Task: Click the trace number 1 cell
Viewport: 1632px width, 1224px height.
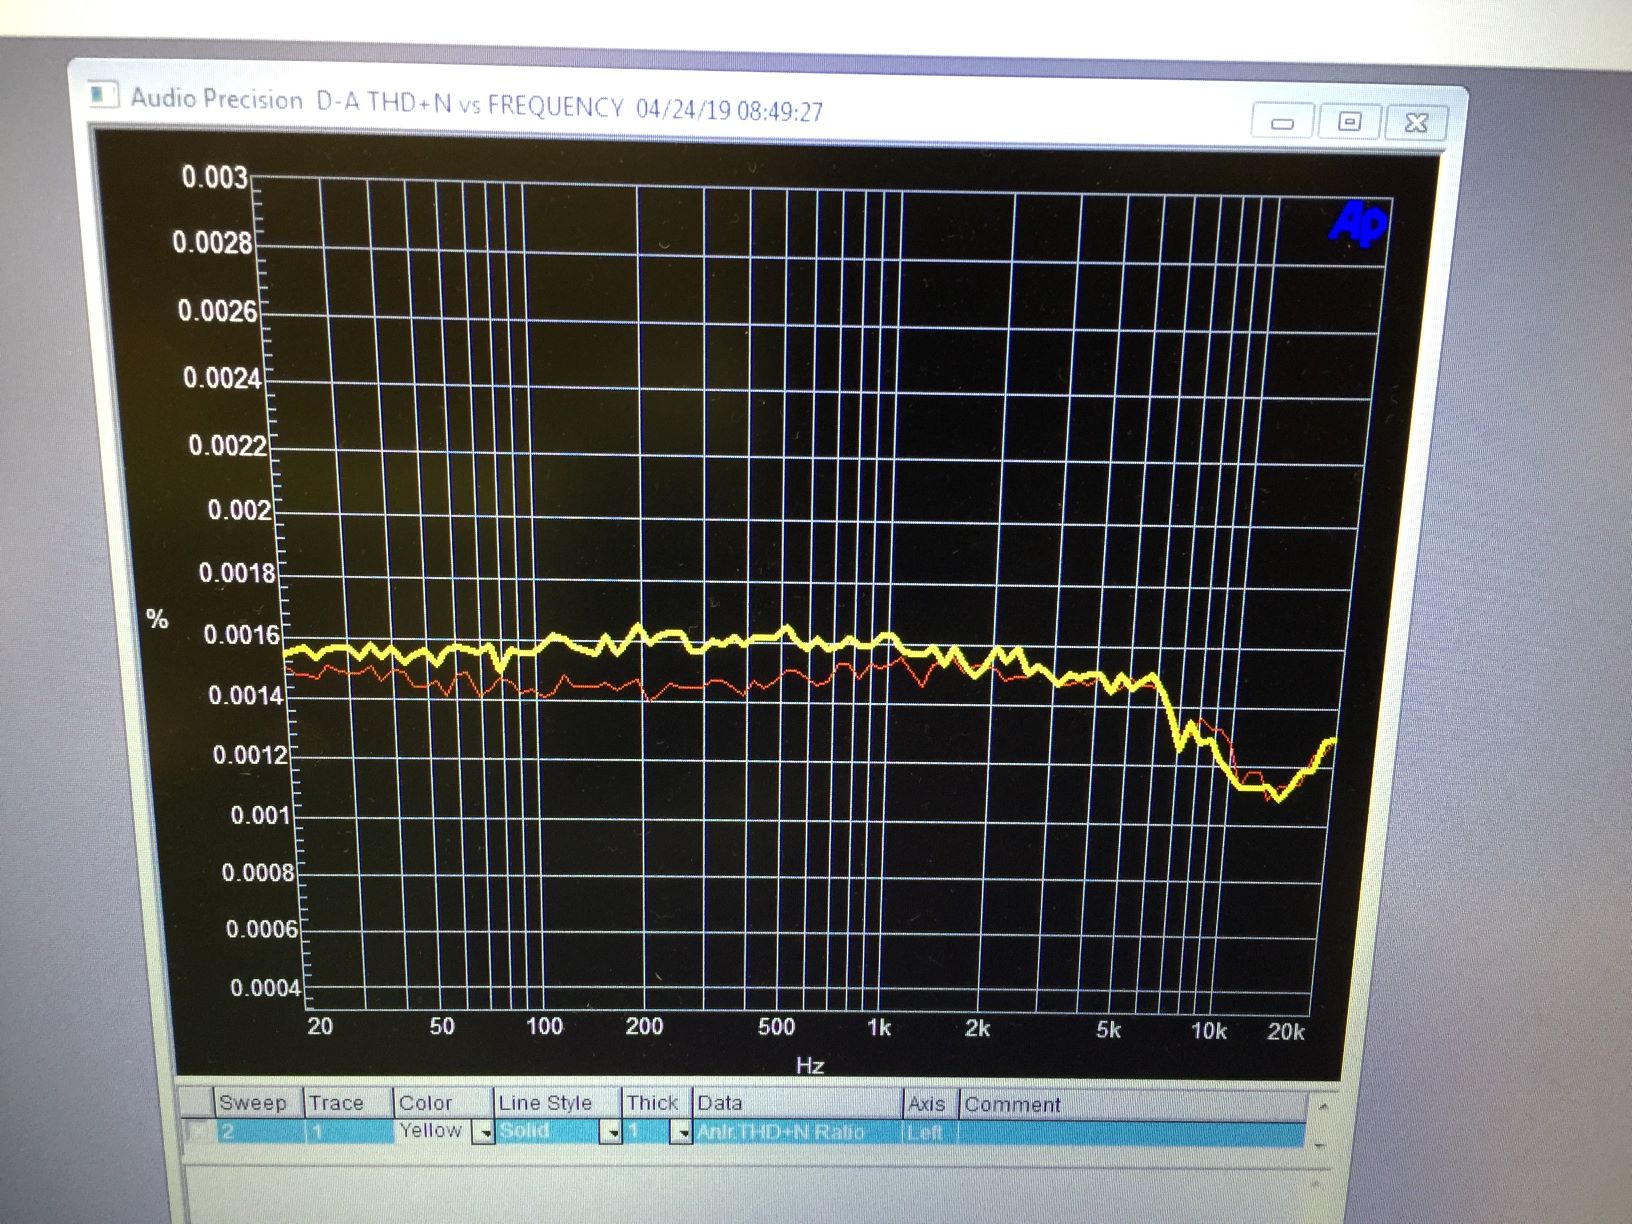Action: click(x=348, y=1131)
